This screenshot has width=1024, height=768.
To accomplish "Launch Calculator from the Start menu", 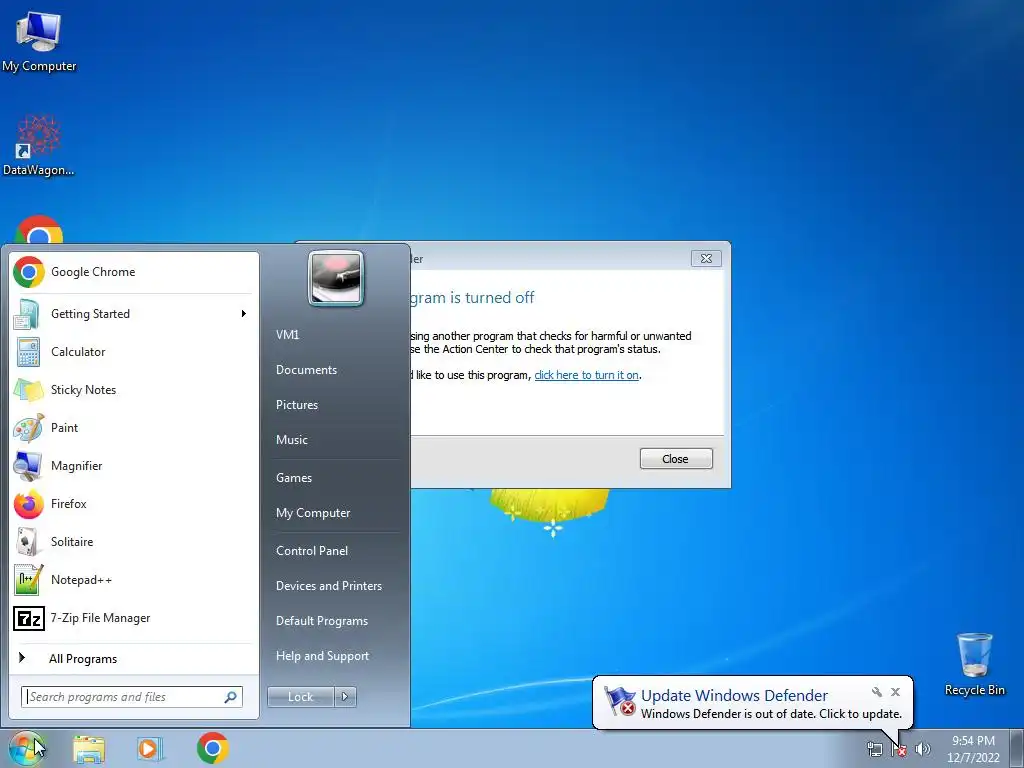I will (x=135, y=352).
